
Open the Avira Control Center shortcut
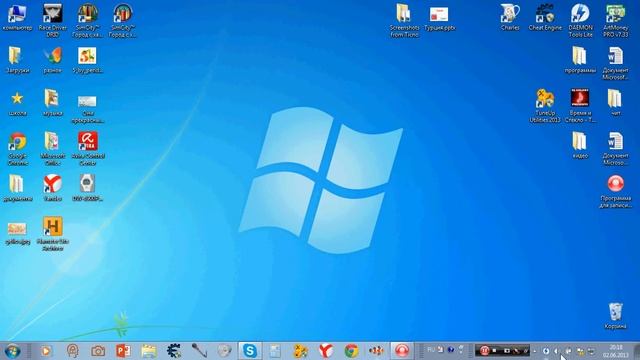tap(88, 149)
